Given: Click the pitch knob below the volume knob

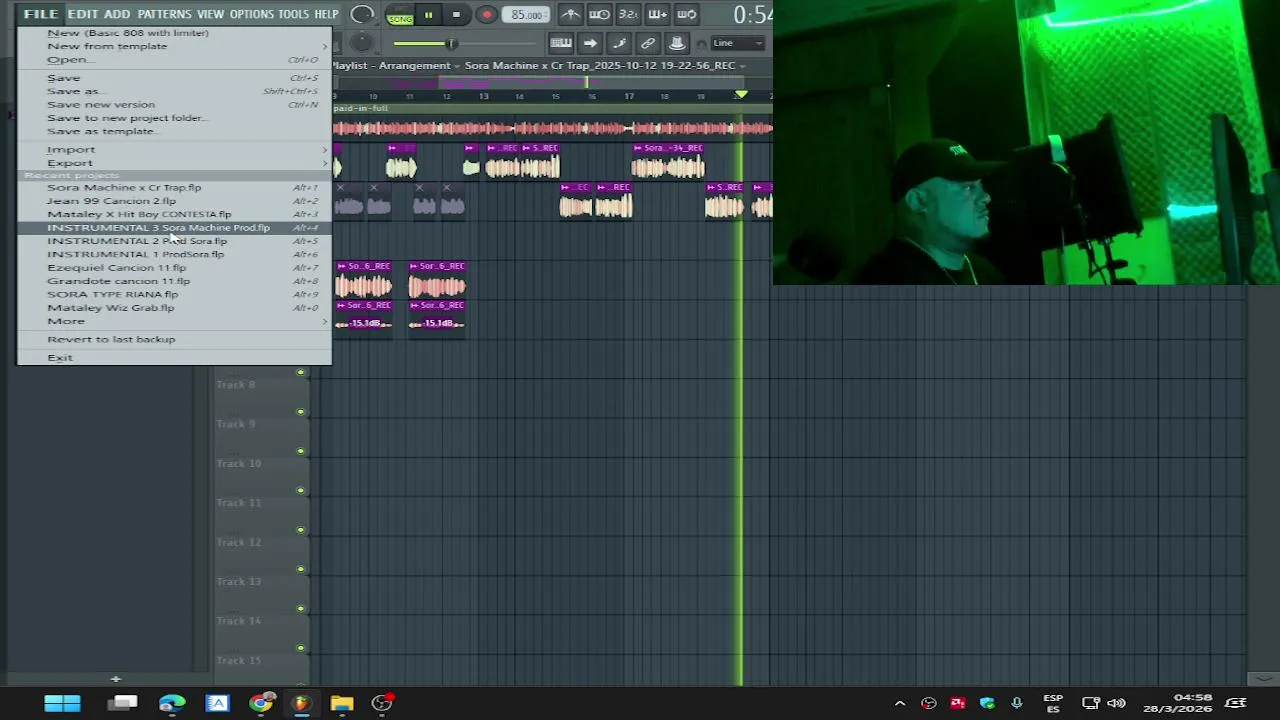Looking at the screenshot, I should click(362, 43).
